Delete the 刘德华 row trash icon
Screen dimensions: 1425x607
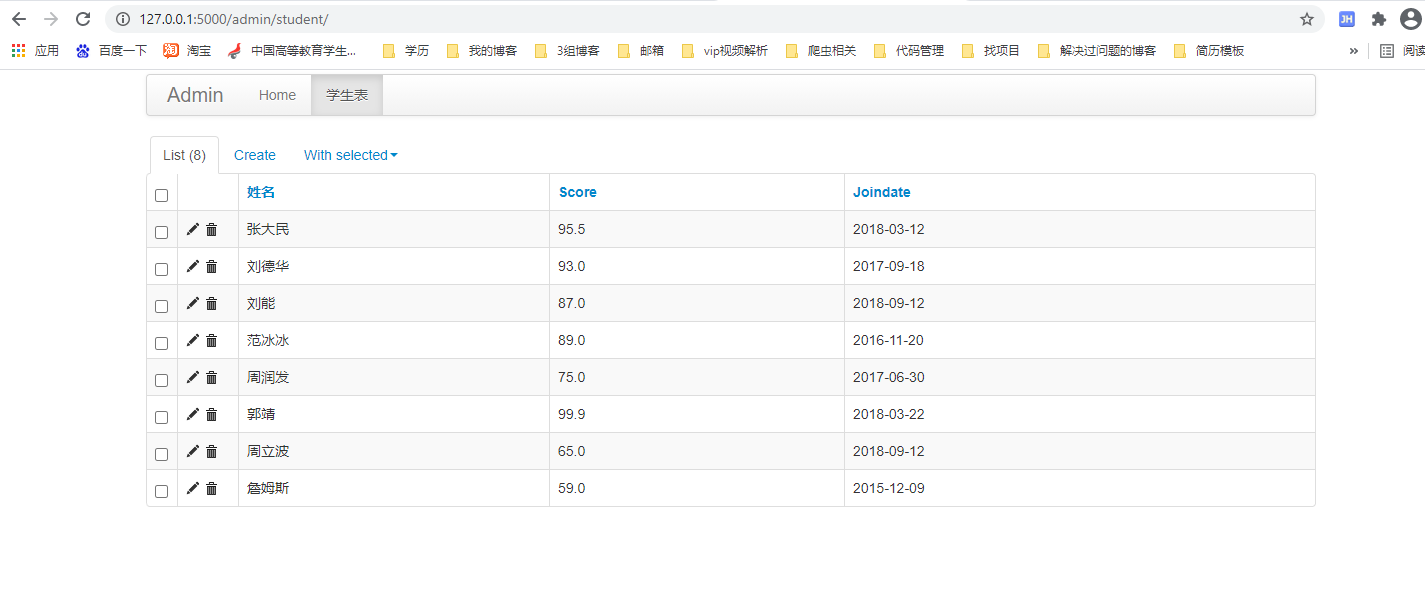click(211, 266)
